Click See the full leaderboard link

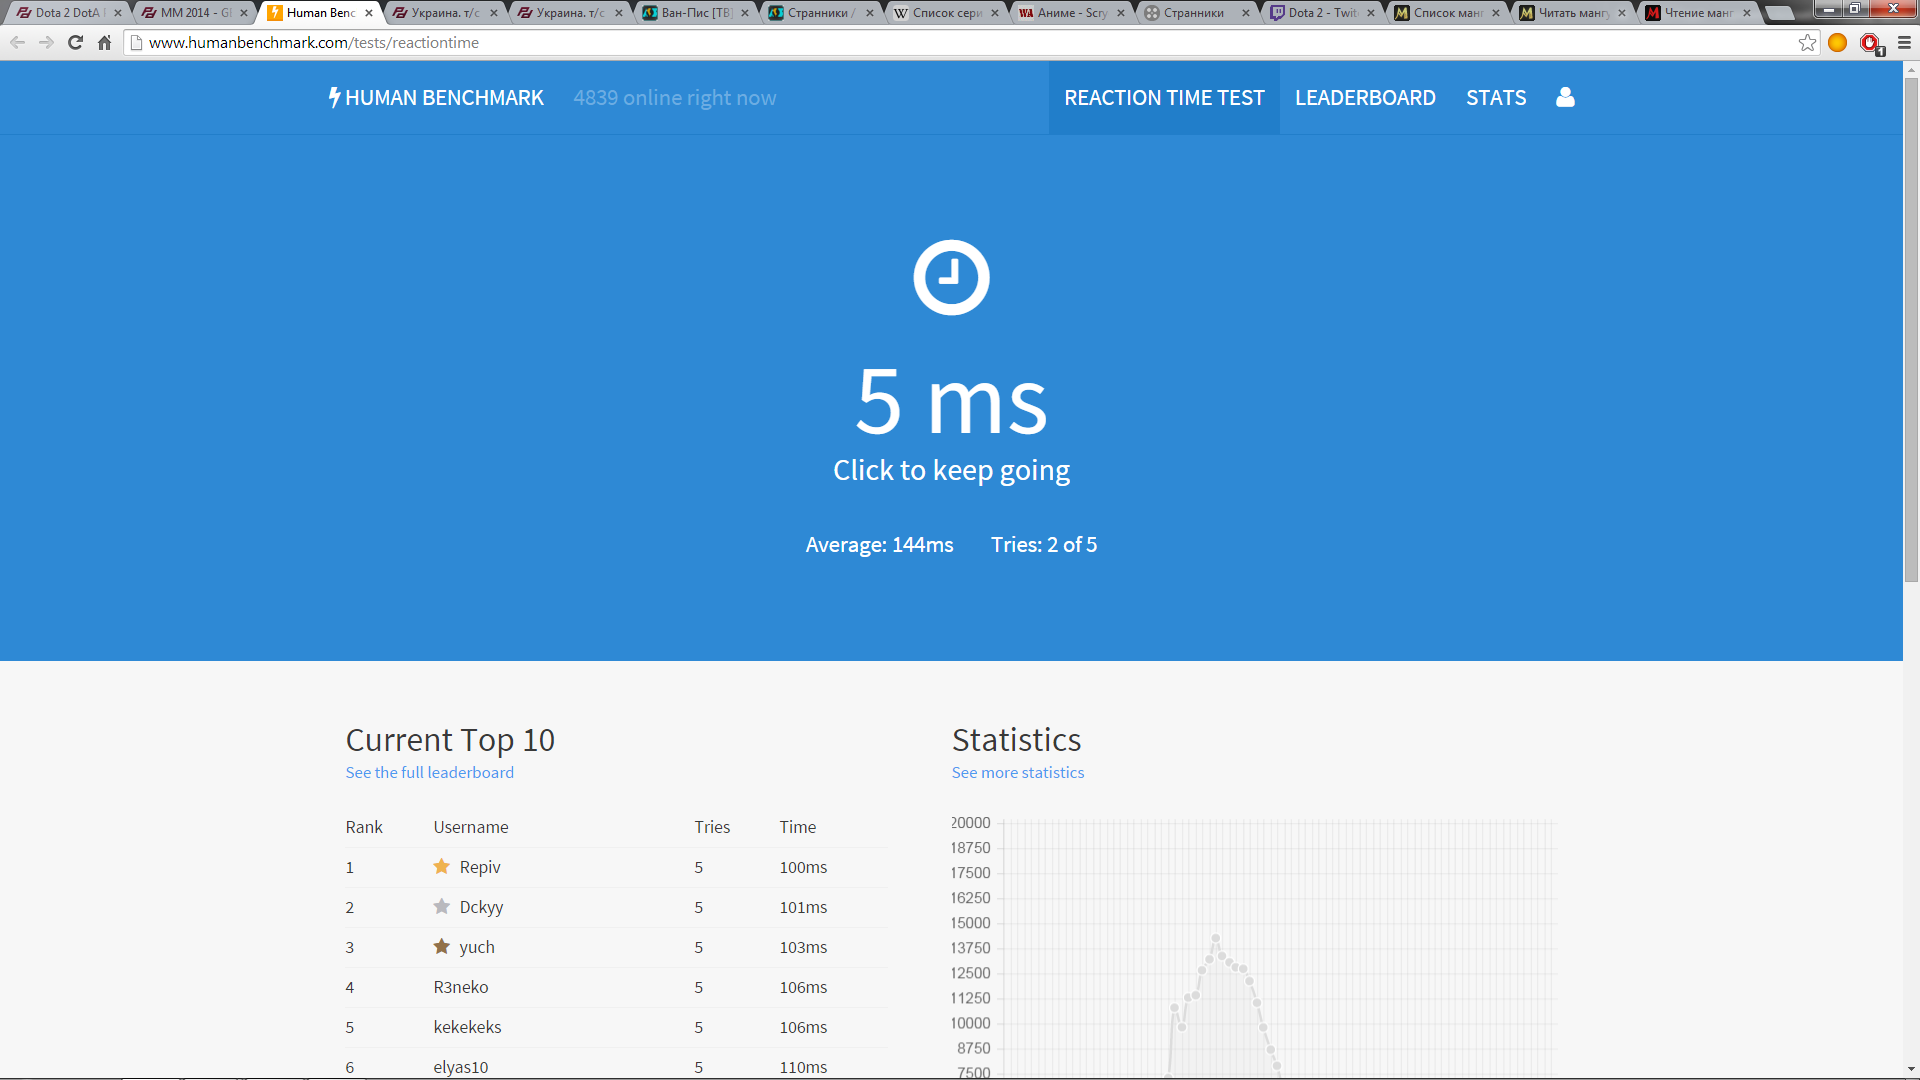pos(429,772)
